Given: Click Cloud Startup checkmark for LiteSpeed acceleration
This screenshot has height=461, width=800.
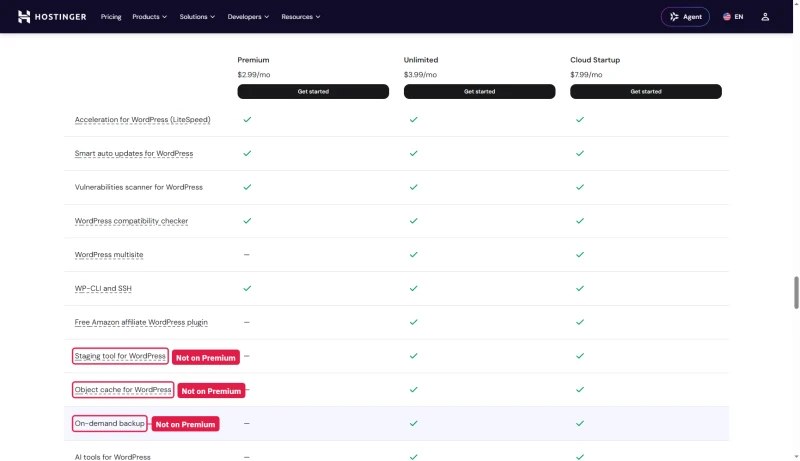Looking at the screenshot, I should (580, 119).
